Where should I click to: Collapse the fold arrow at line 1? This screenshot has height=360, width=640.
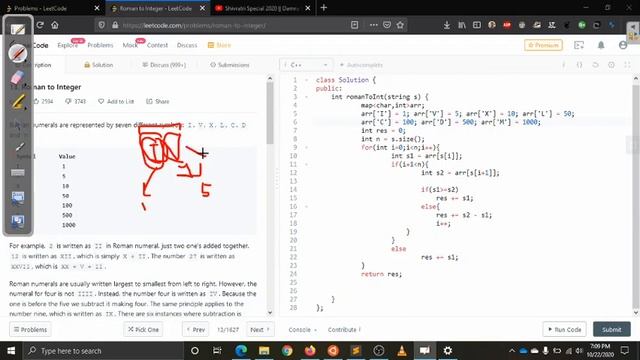[x=307, y=80]
